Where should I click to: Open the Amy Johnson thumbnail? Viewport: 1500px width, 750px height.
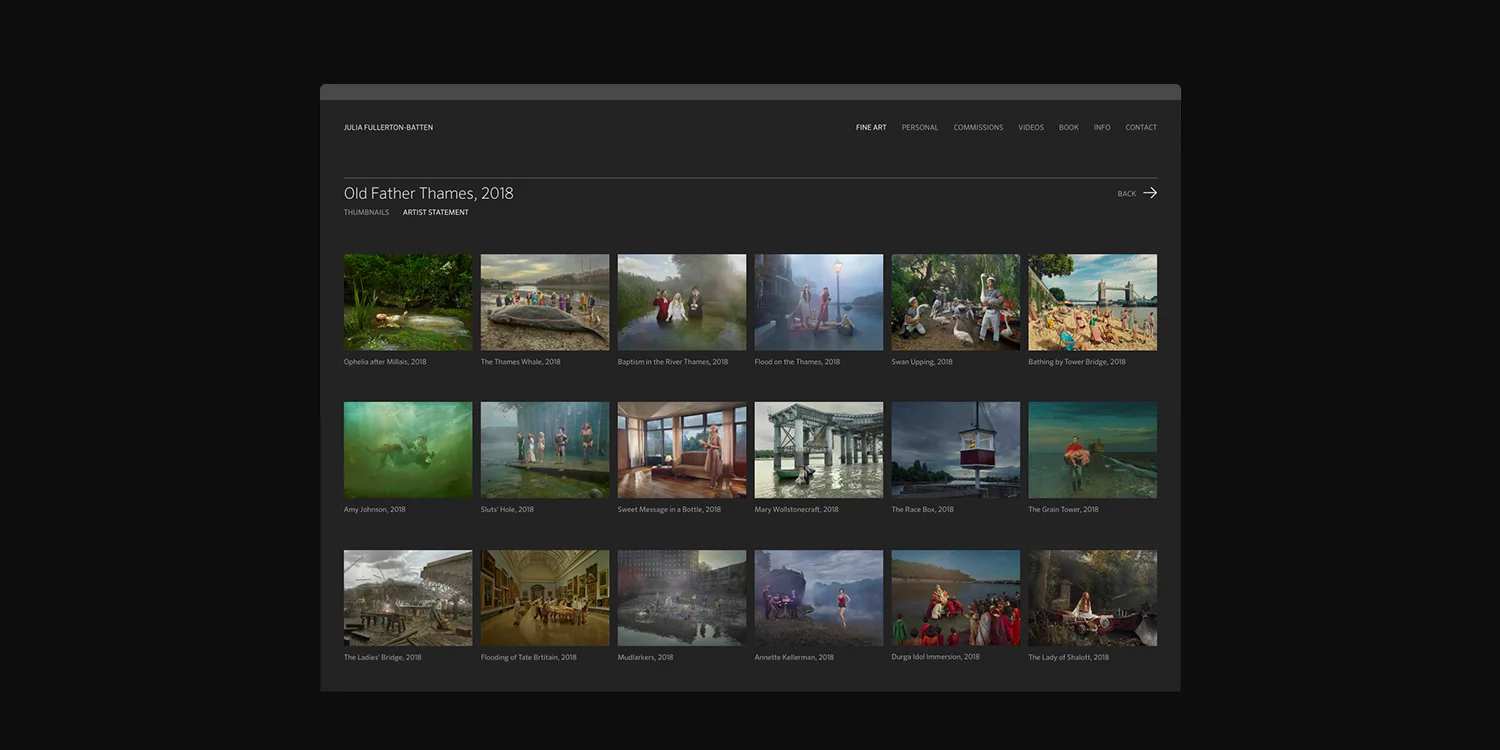pos(408,450)
